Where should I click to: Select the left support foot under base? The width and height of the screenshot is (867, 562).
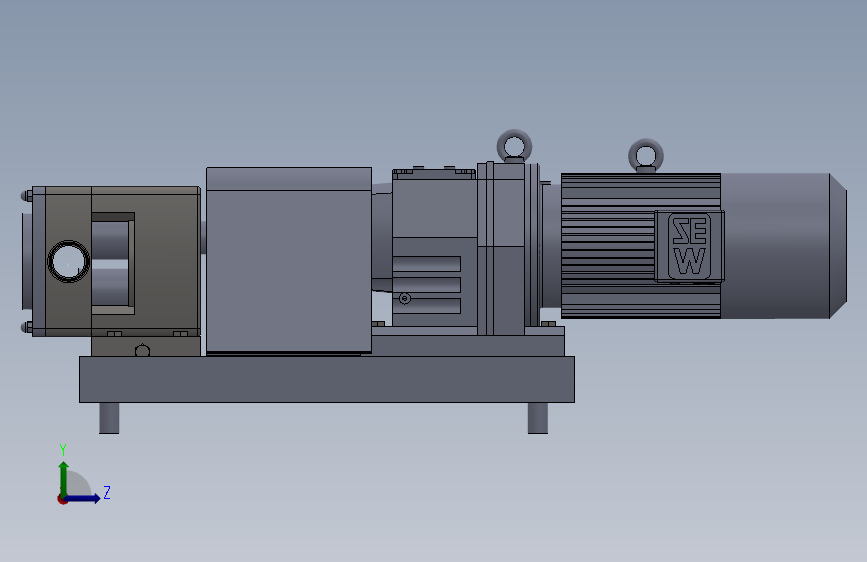(x=109, y=418)
